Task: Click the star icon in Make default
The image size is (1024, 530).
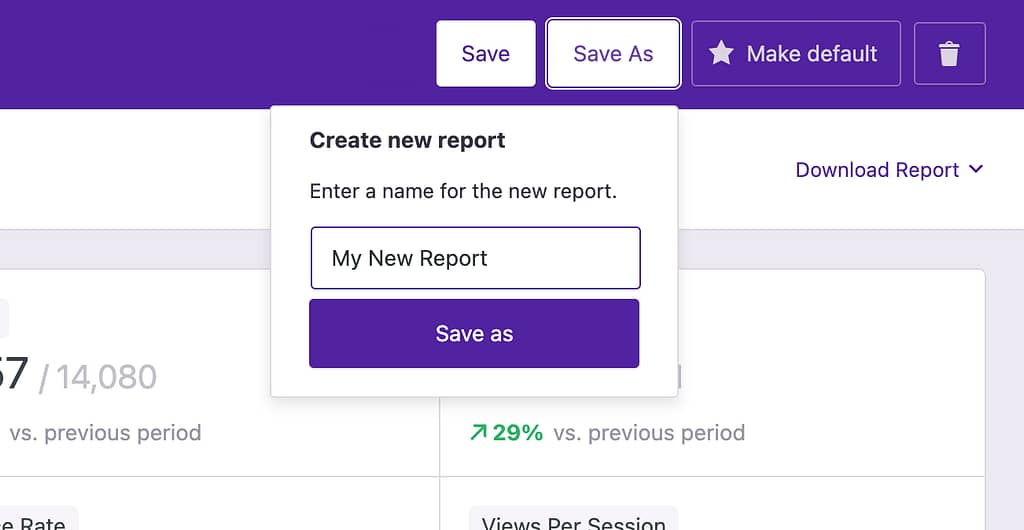Action: (x=721, y=54)
